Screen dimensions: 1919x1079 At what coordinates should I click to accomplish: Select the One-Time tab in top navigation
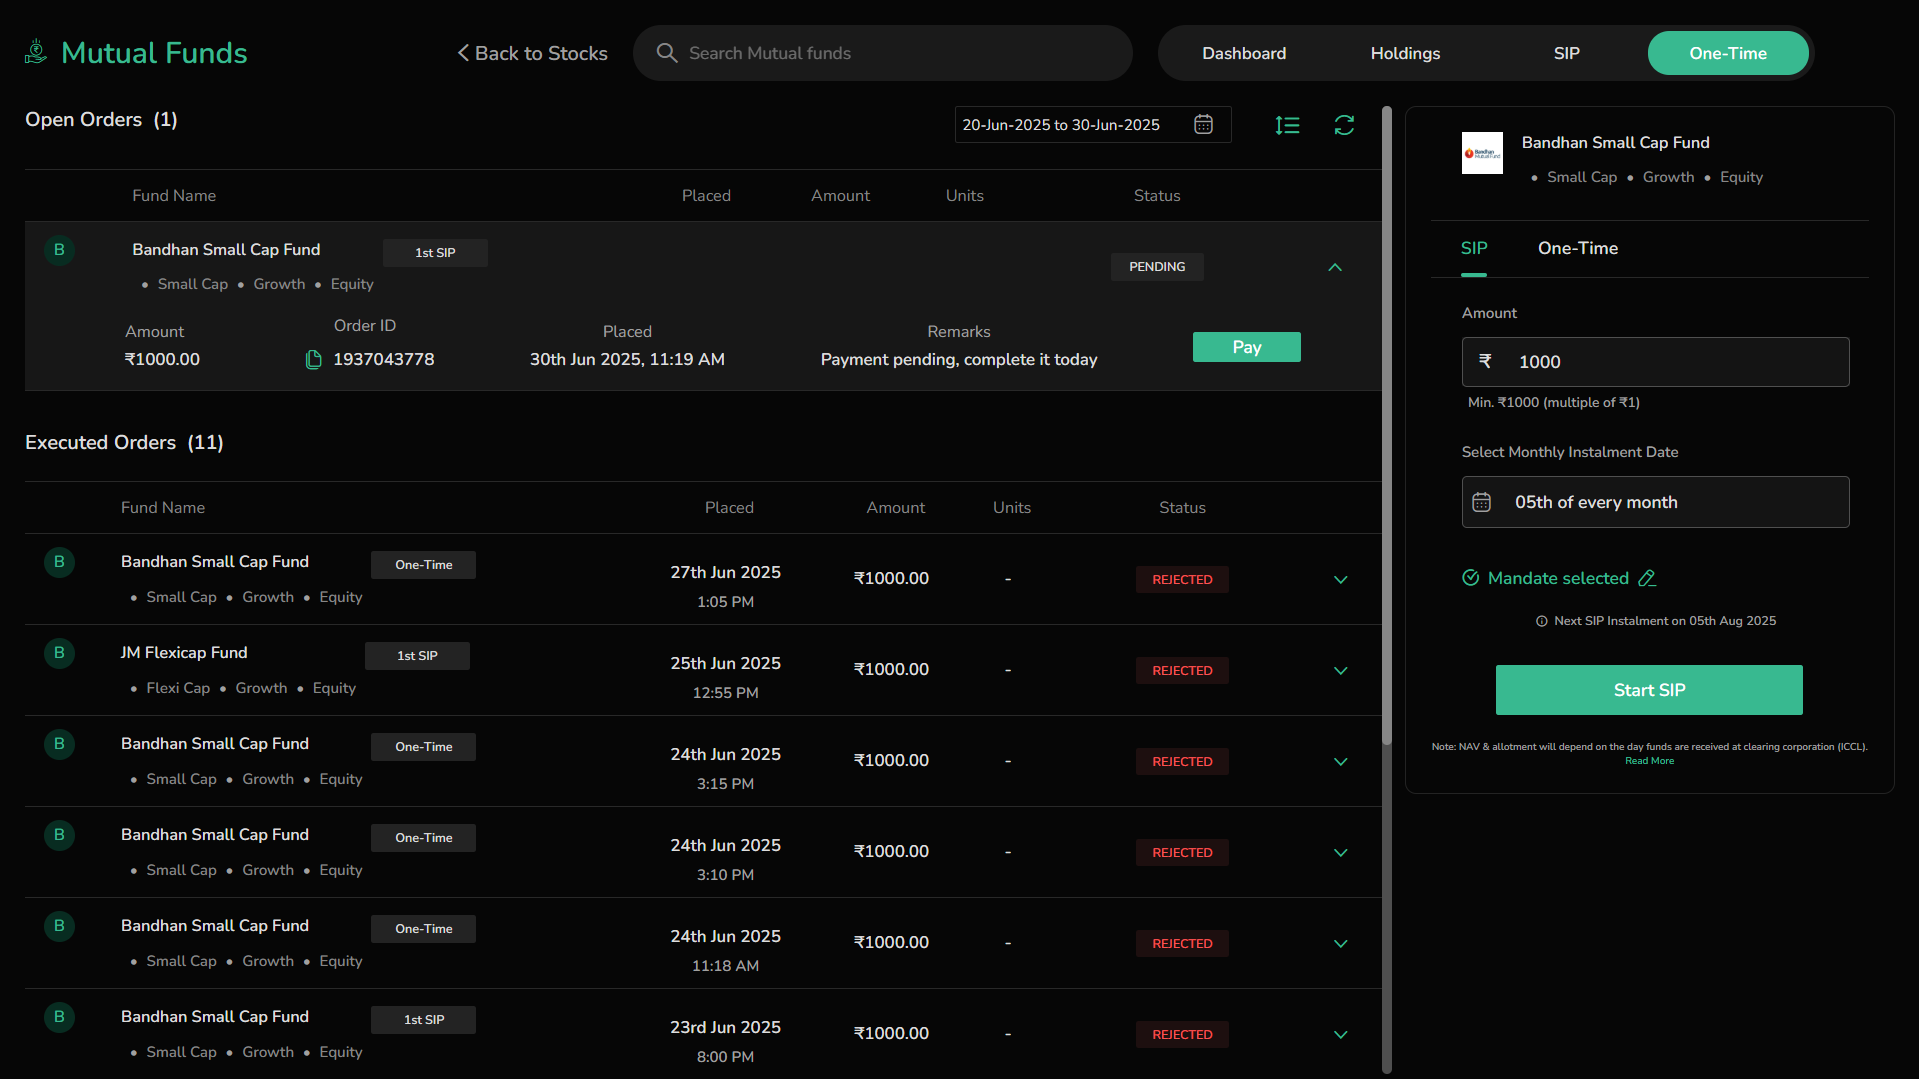click(1728, 53)
